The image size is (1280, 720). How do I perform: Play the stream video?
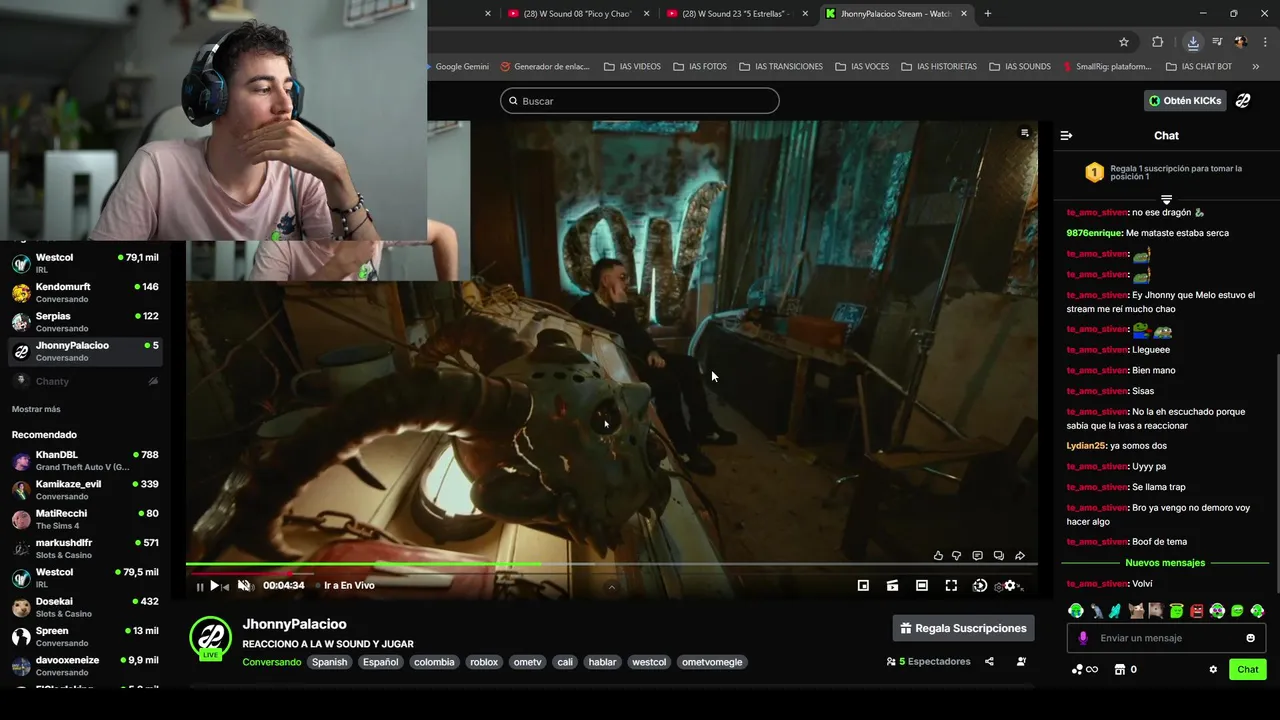point(213,586)
